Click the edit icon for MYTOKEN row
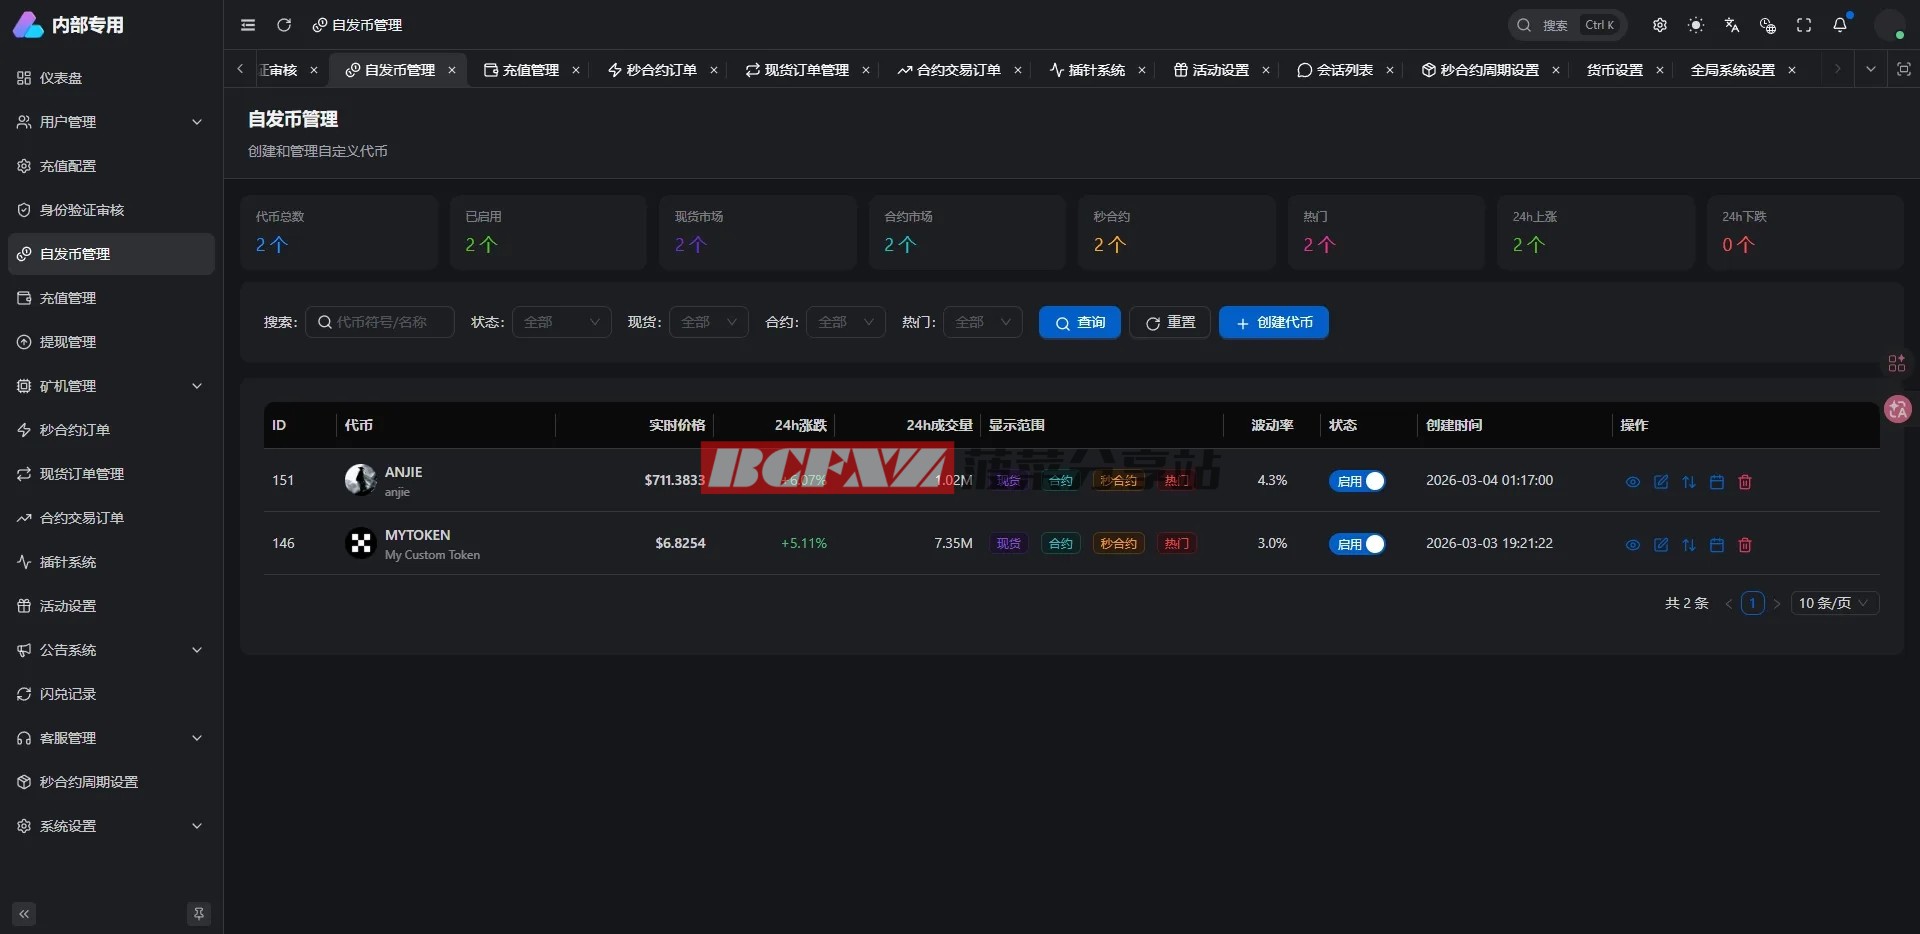1920x934 pixels. [1661, 545]
